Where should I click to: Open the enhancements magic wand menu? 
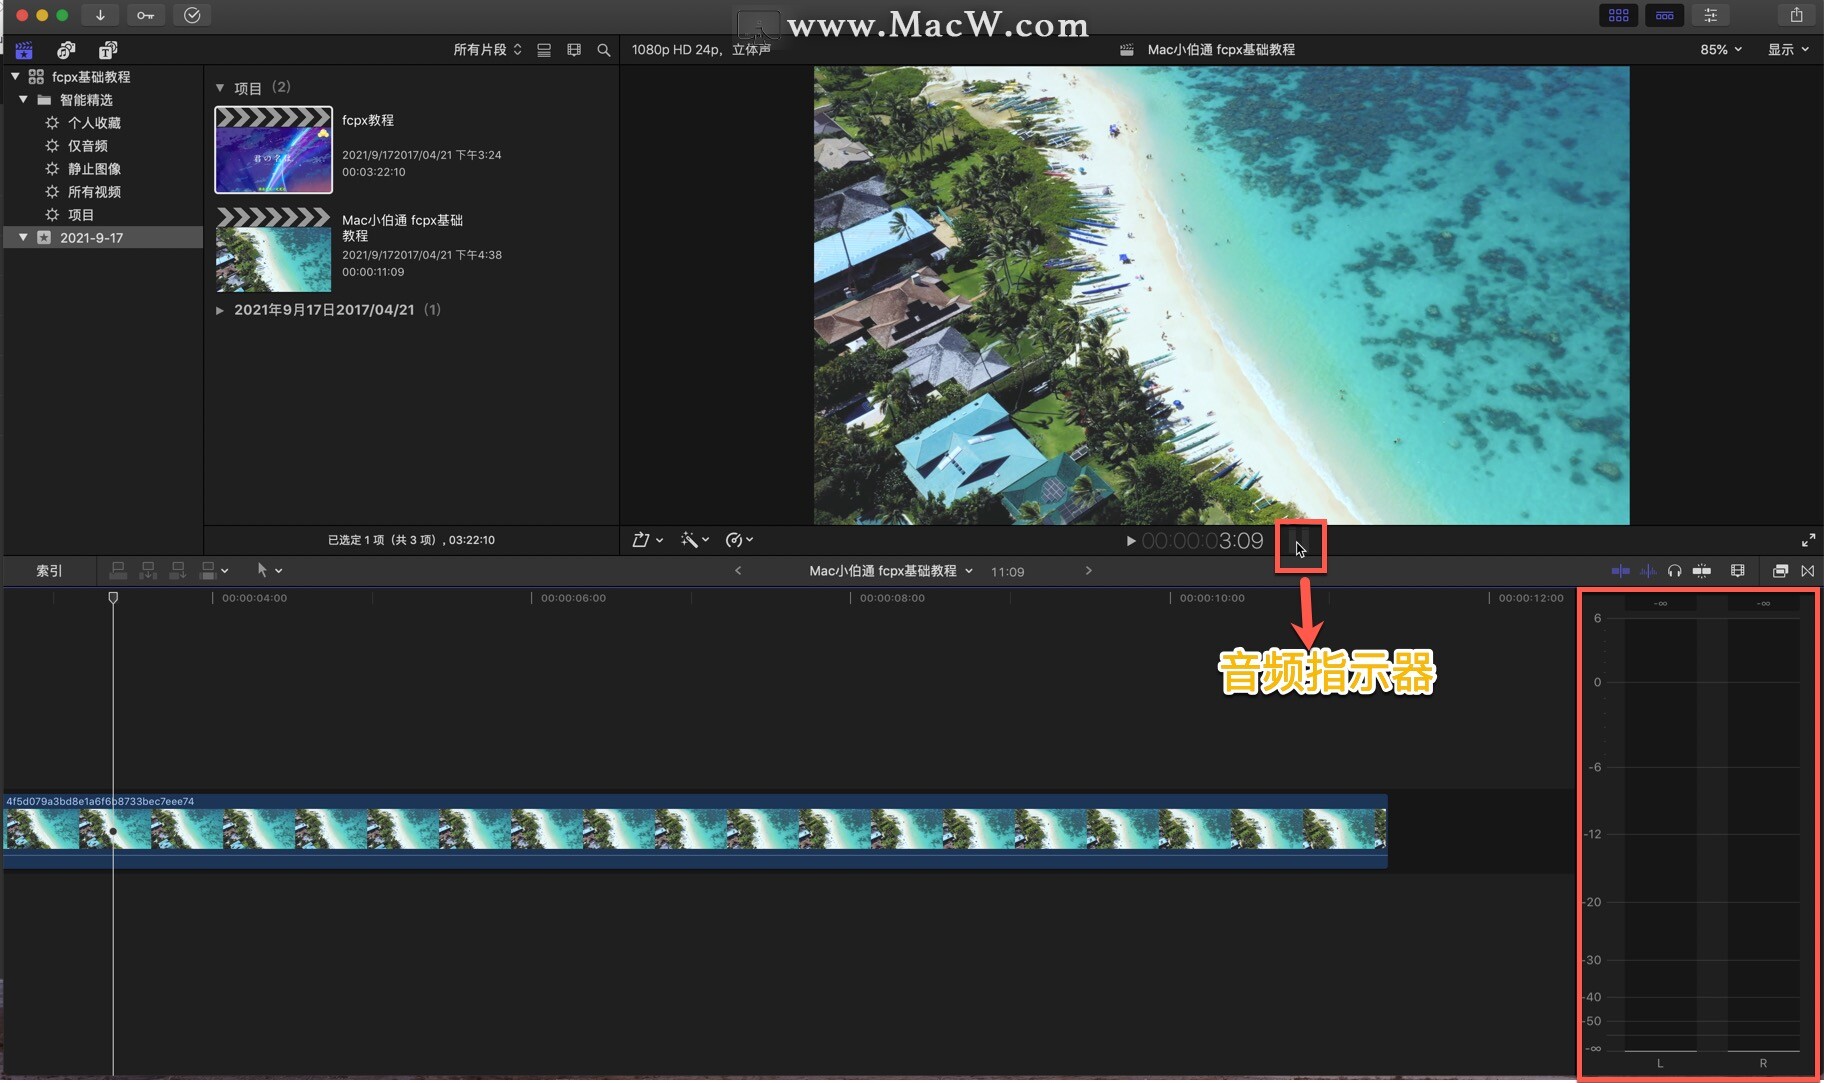pyautogui.click(x=695, y=540)
